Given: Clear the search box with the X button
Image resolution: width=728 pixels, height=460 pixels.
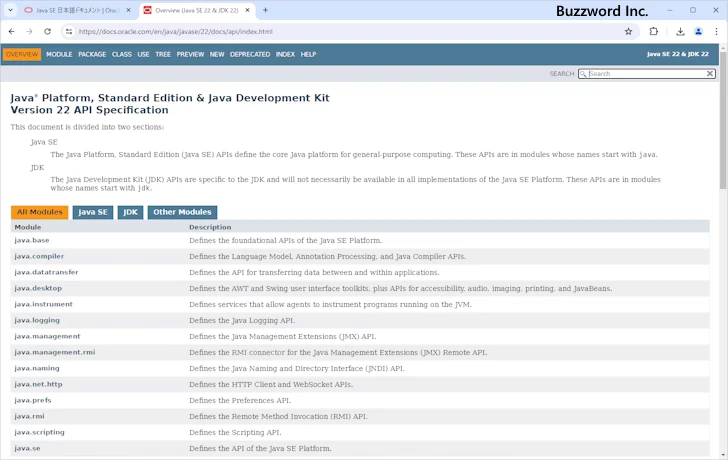Looking at the screenshot, I should point(710,73).
